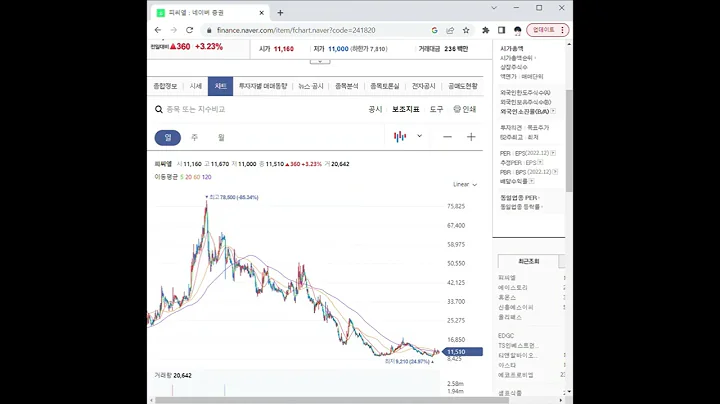Toggle the browser side panel
Image resolution: width=720 pixels, height=404 pixels.
(501, 30)
